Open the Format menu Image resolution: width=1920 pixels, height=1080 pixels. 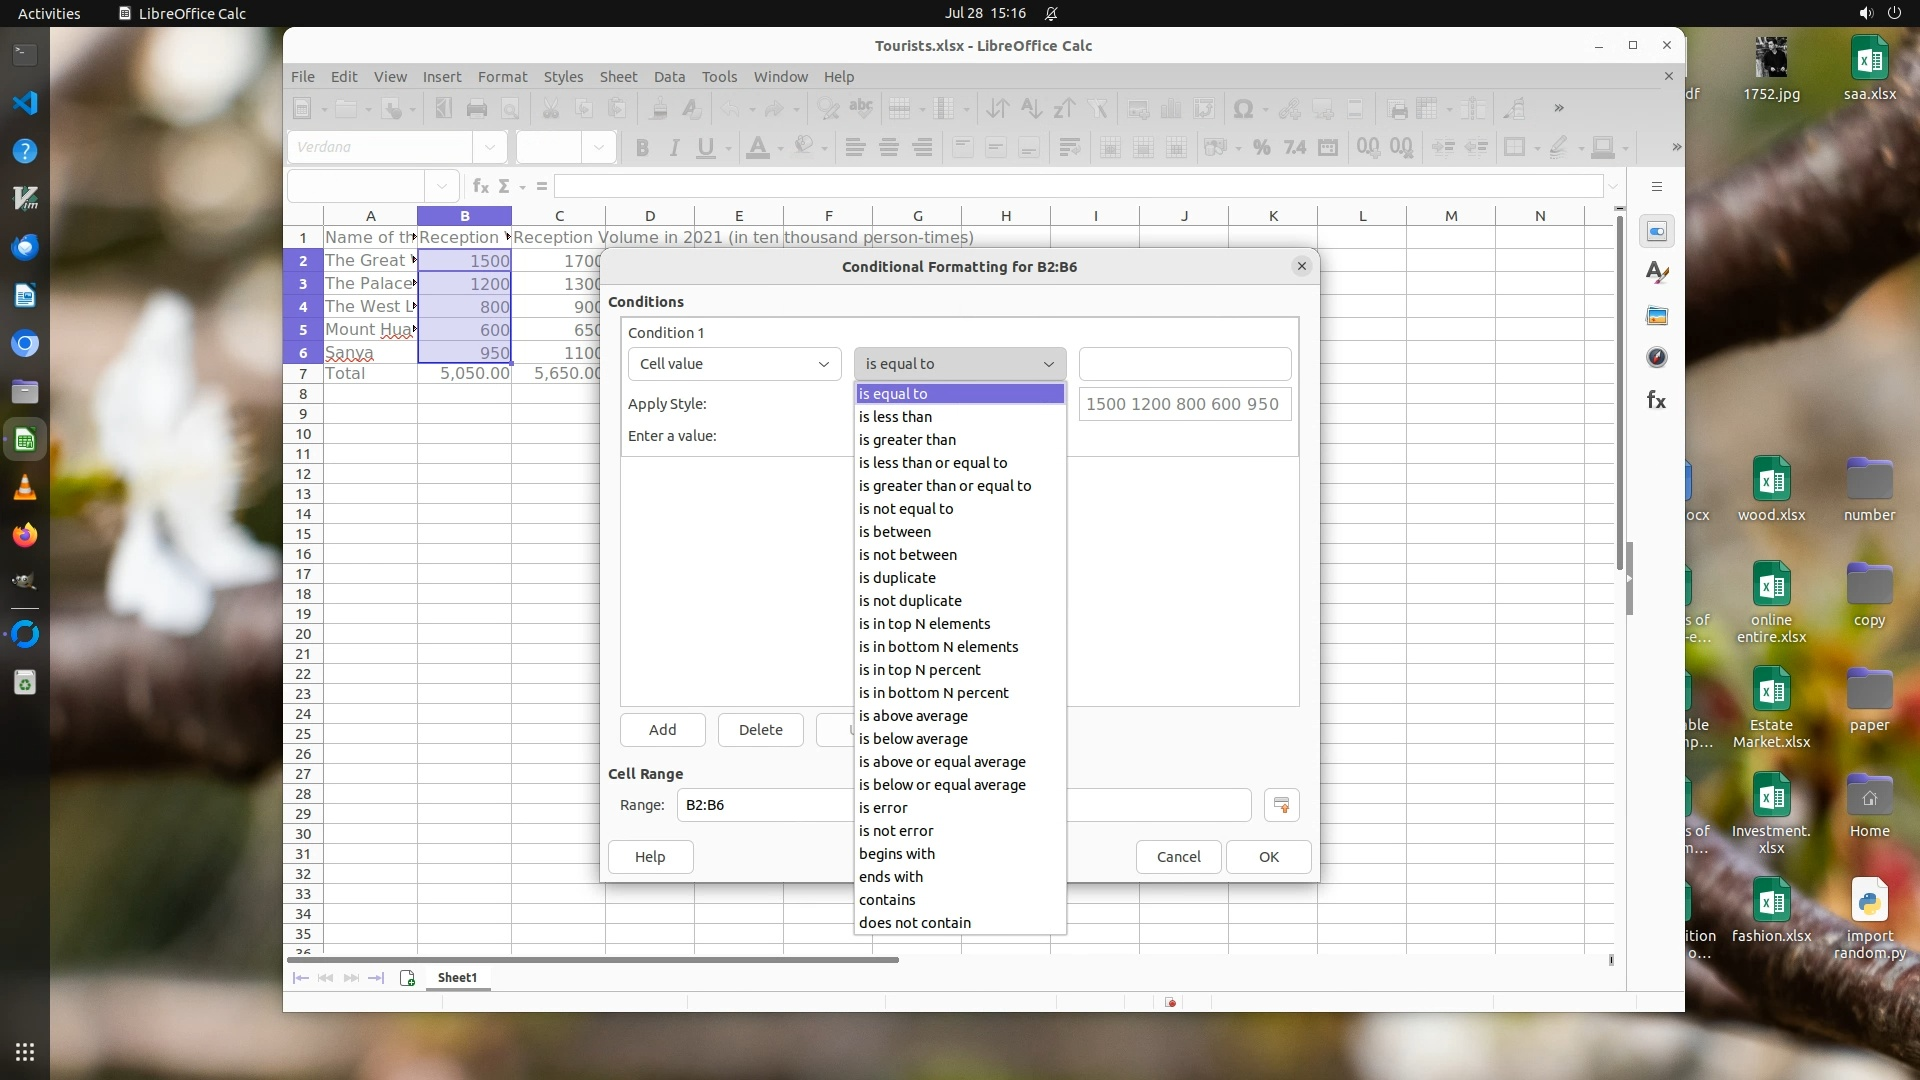[502, 77]
